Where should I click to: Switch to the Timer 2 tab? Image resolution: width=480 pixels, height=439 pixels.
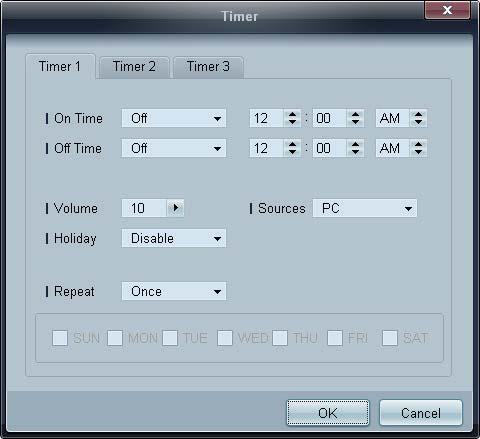134,67
